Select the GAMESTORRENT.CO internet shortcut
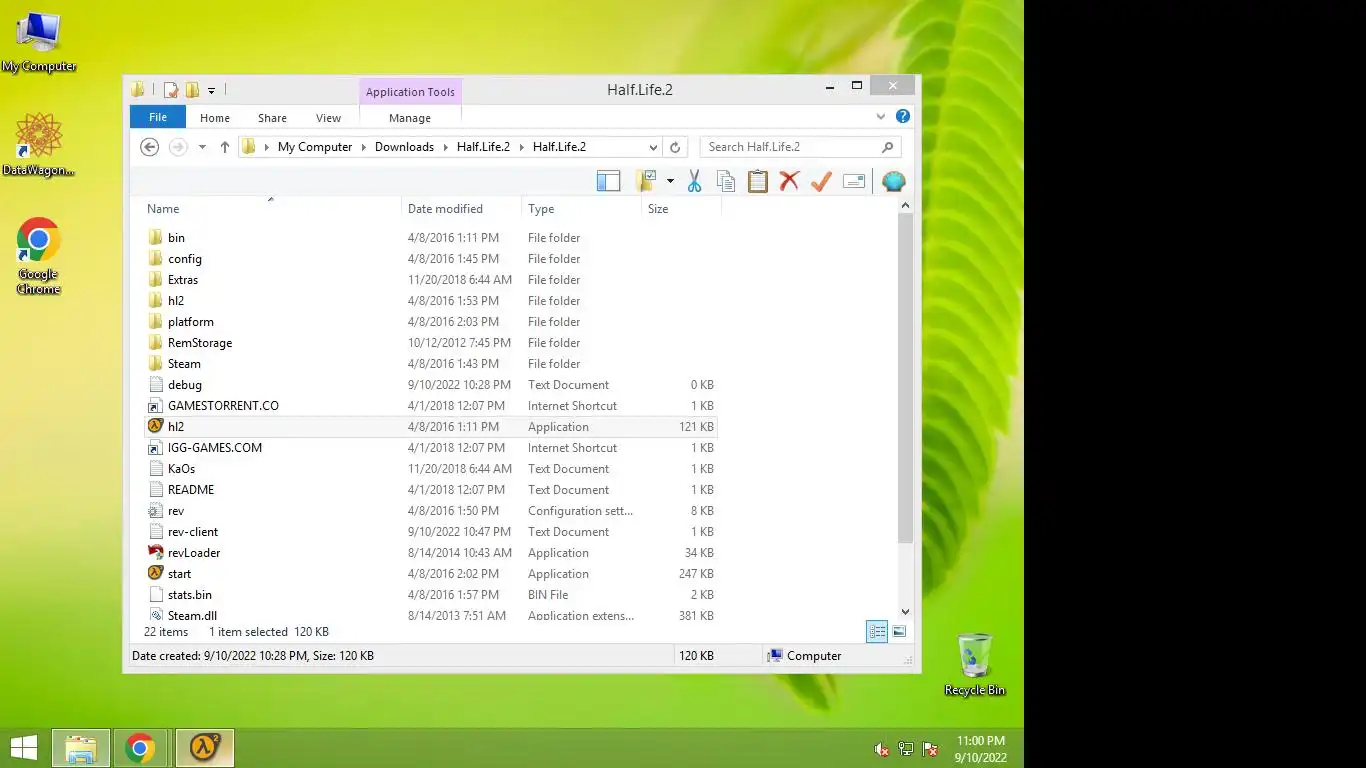Screen dimensions: 1366x768 (223, 406)
